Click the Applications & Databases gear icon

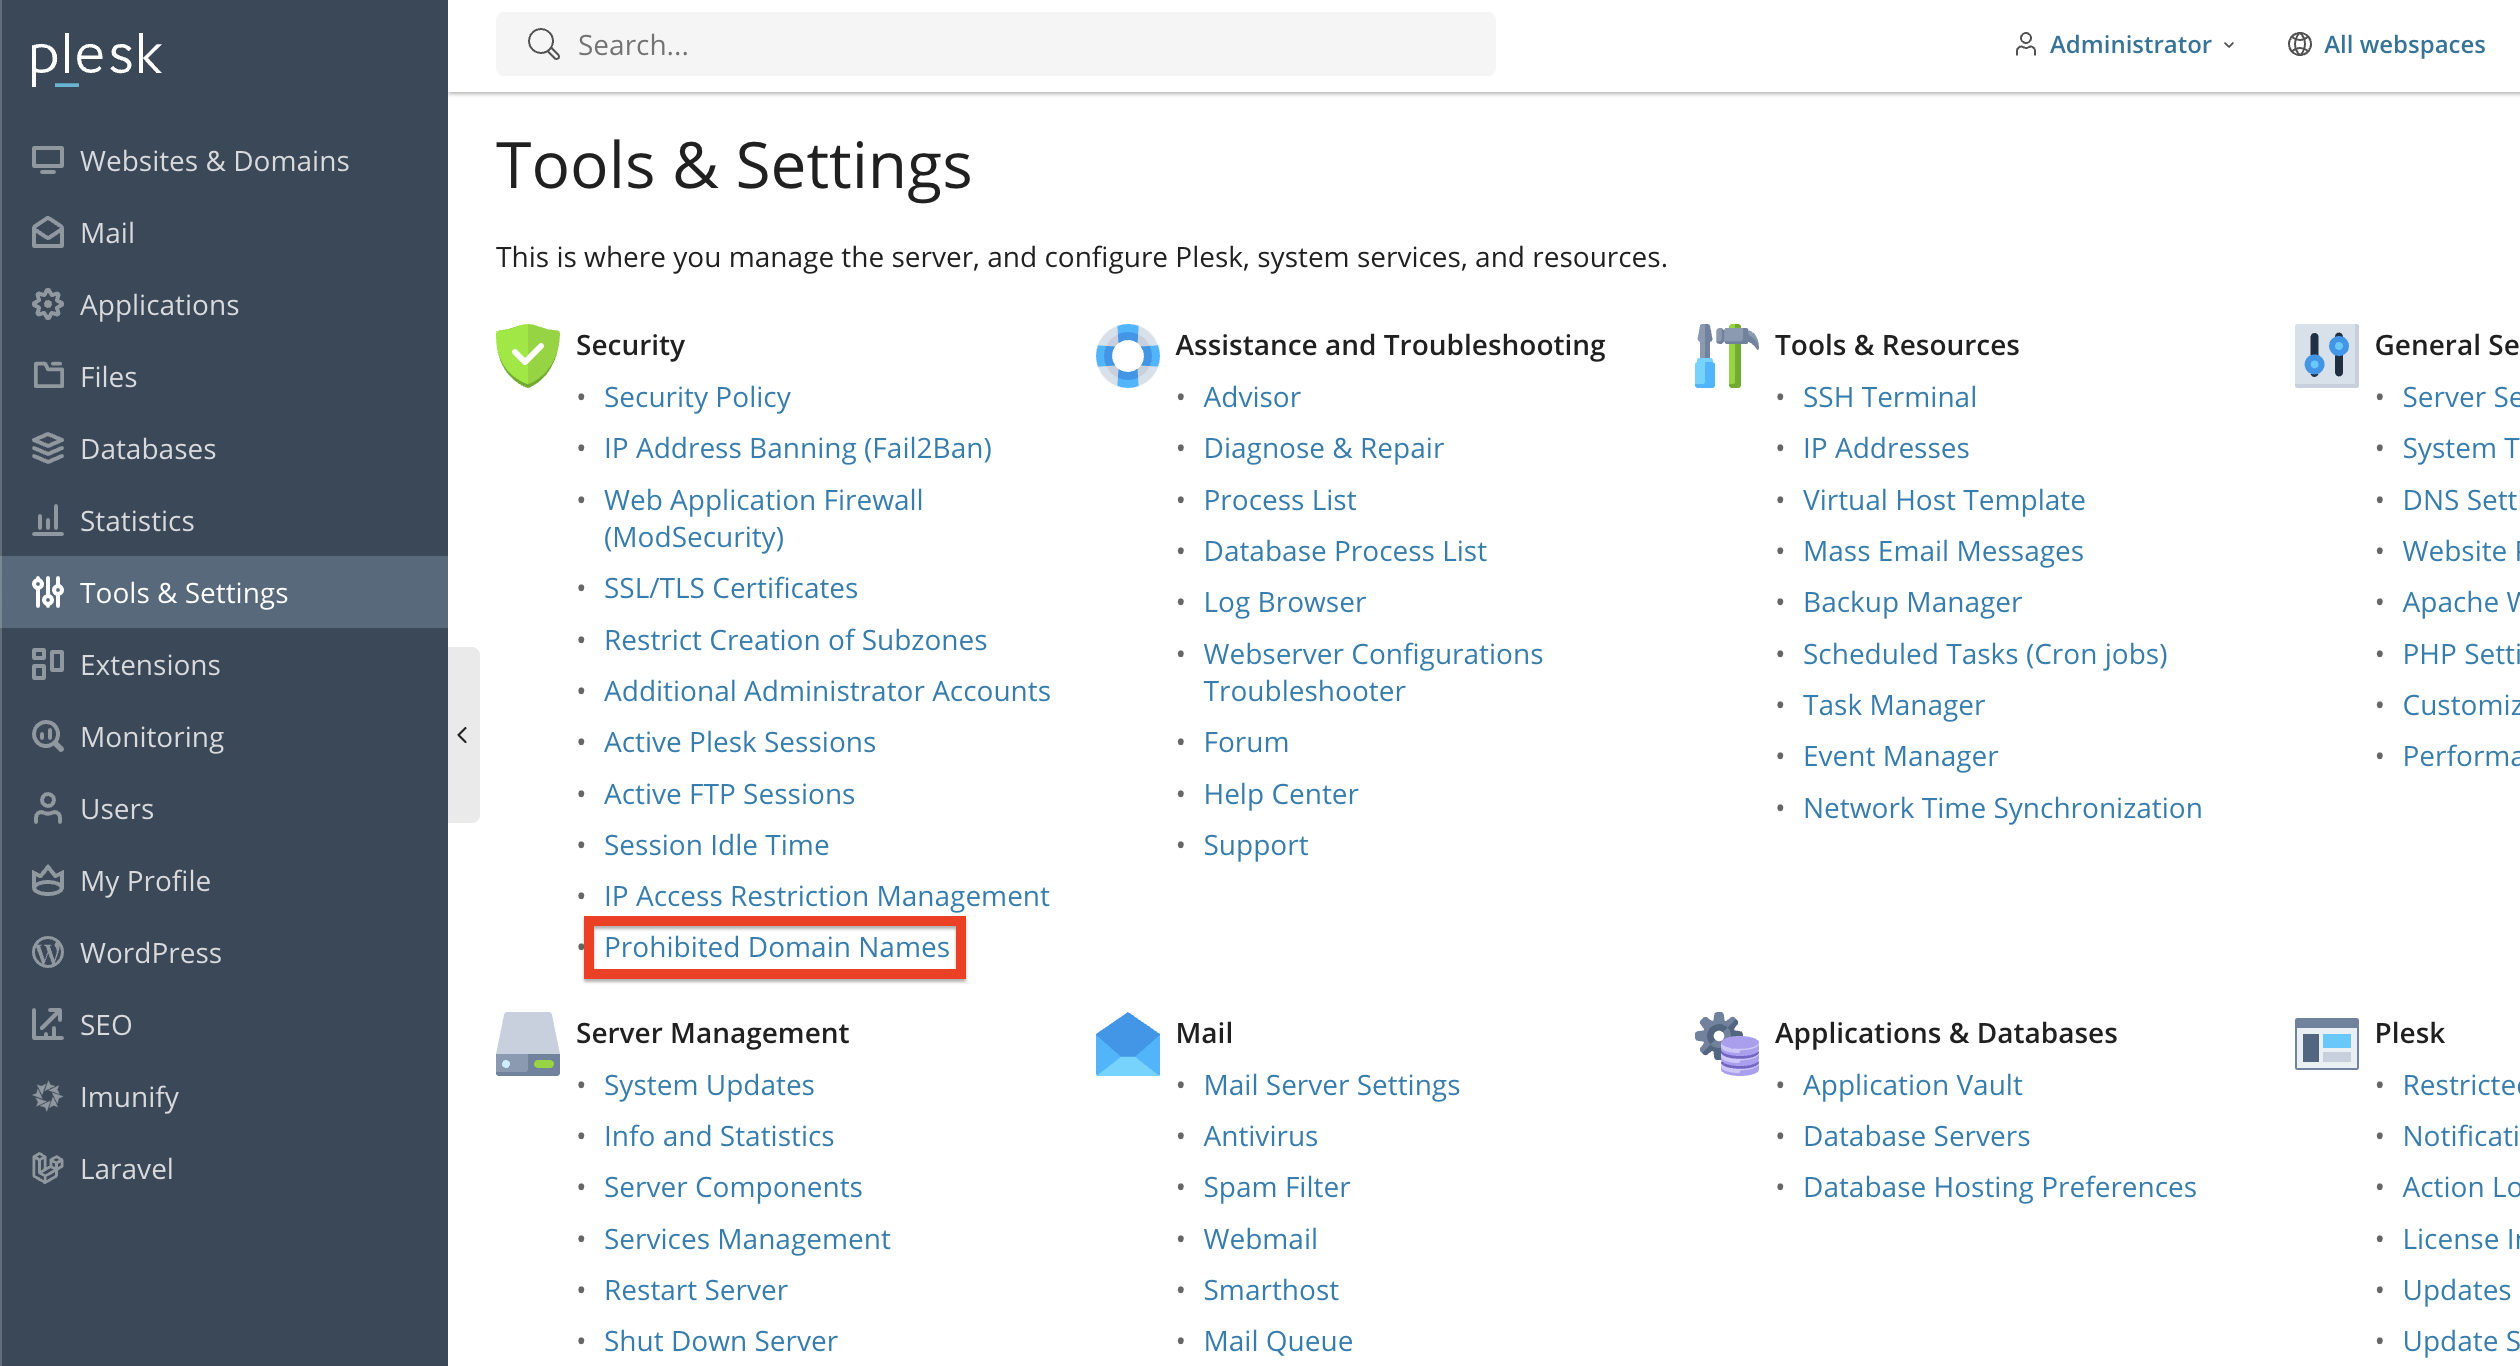click(x=1726, y=1044)
